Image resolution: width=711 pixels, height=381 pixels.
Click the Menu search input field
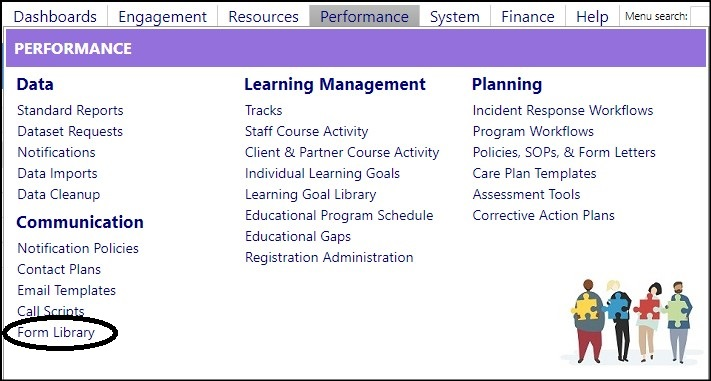coord(699,17)
